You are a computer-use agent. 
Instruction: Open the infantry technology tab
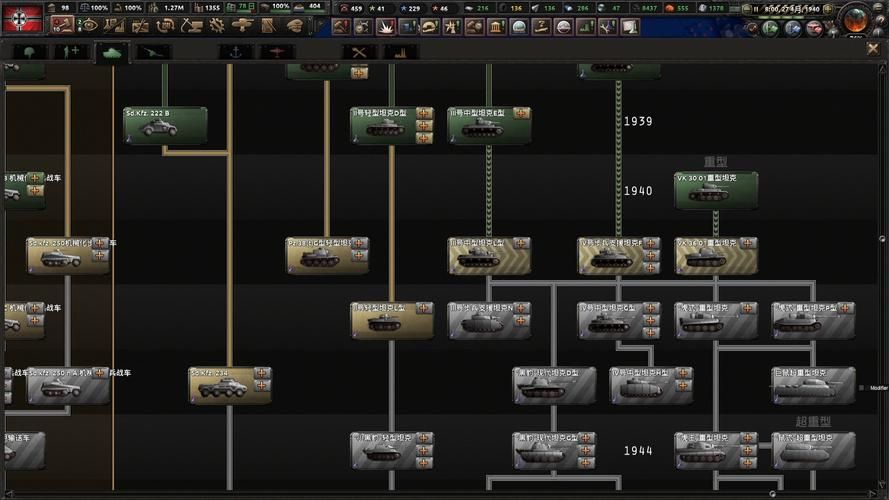[x=29, y=53]
